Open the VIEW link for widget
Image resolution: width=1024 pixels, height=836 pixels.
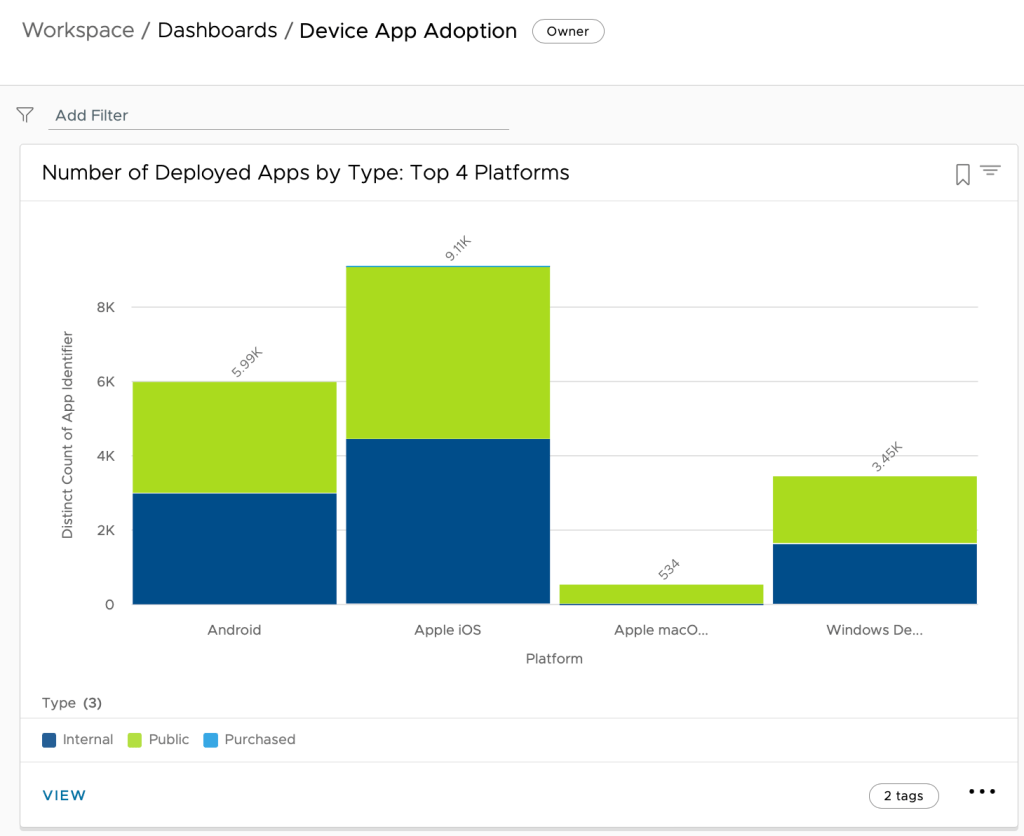point(64,796)
